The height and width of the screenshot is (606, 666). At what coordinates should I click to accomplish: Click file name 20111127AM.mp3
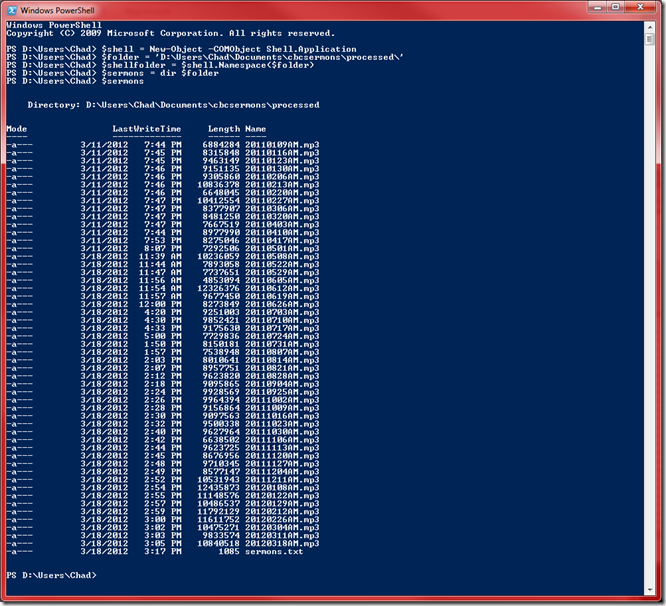[282, 464]
